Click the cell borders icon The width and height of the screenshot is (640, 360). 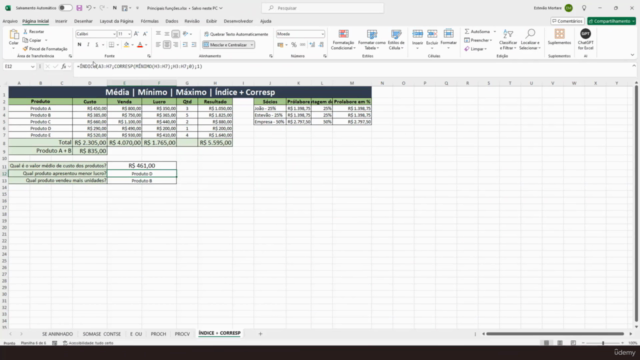pyautogui.click(x=111, y=44)
